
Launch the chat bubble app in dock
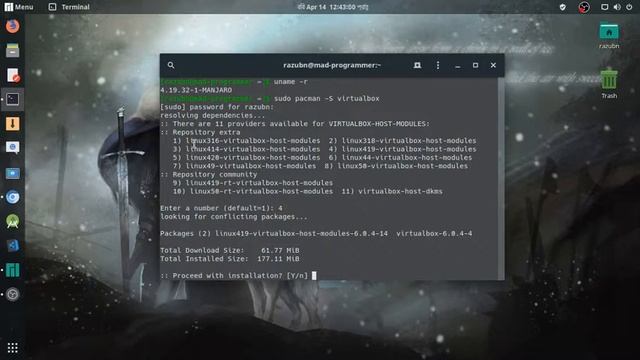[x=13, y=148]
